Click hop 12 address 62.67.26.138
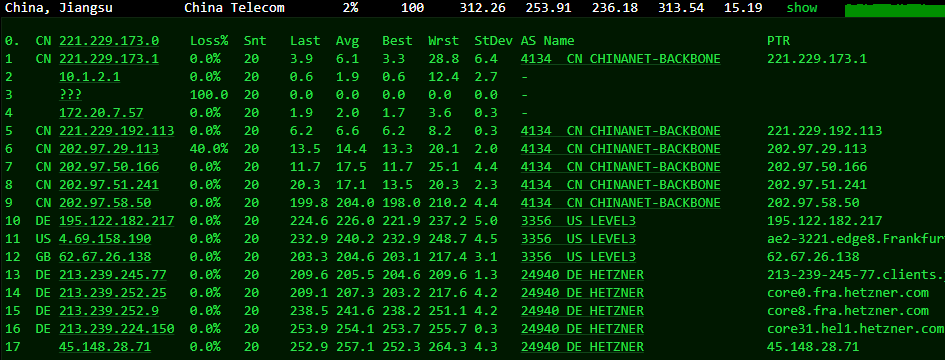The width and height of the screenshot is (945, 360). [105, 257]
